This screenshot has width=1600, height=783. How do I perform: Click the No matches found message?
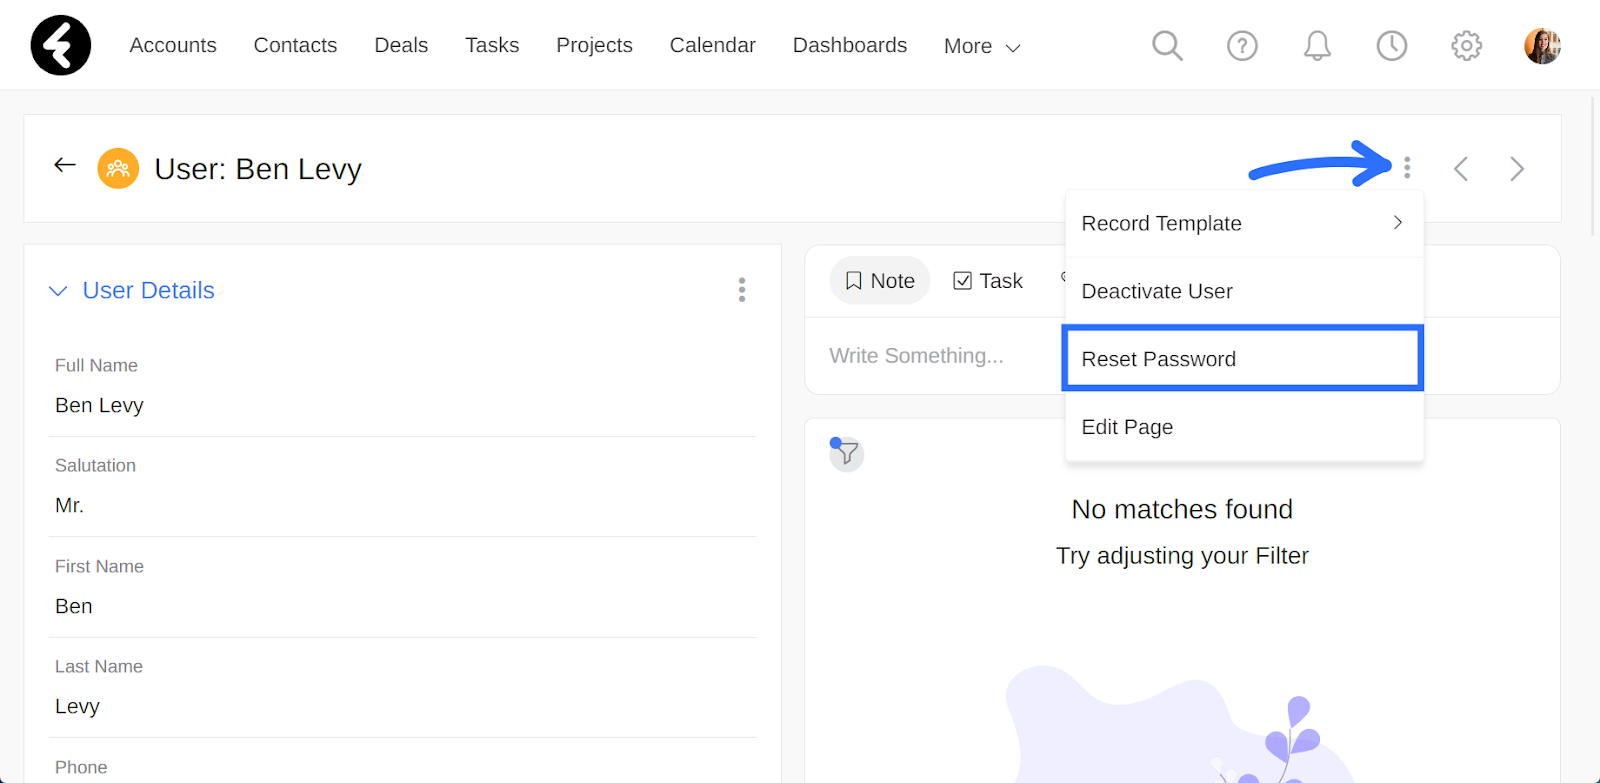(x=1182, y=509)
